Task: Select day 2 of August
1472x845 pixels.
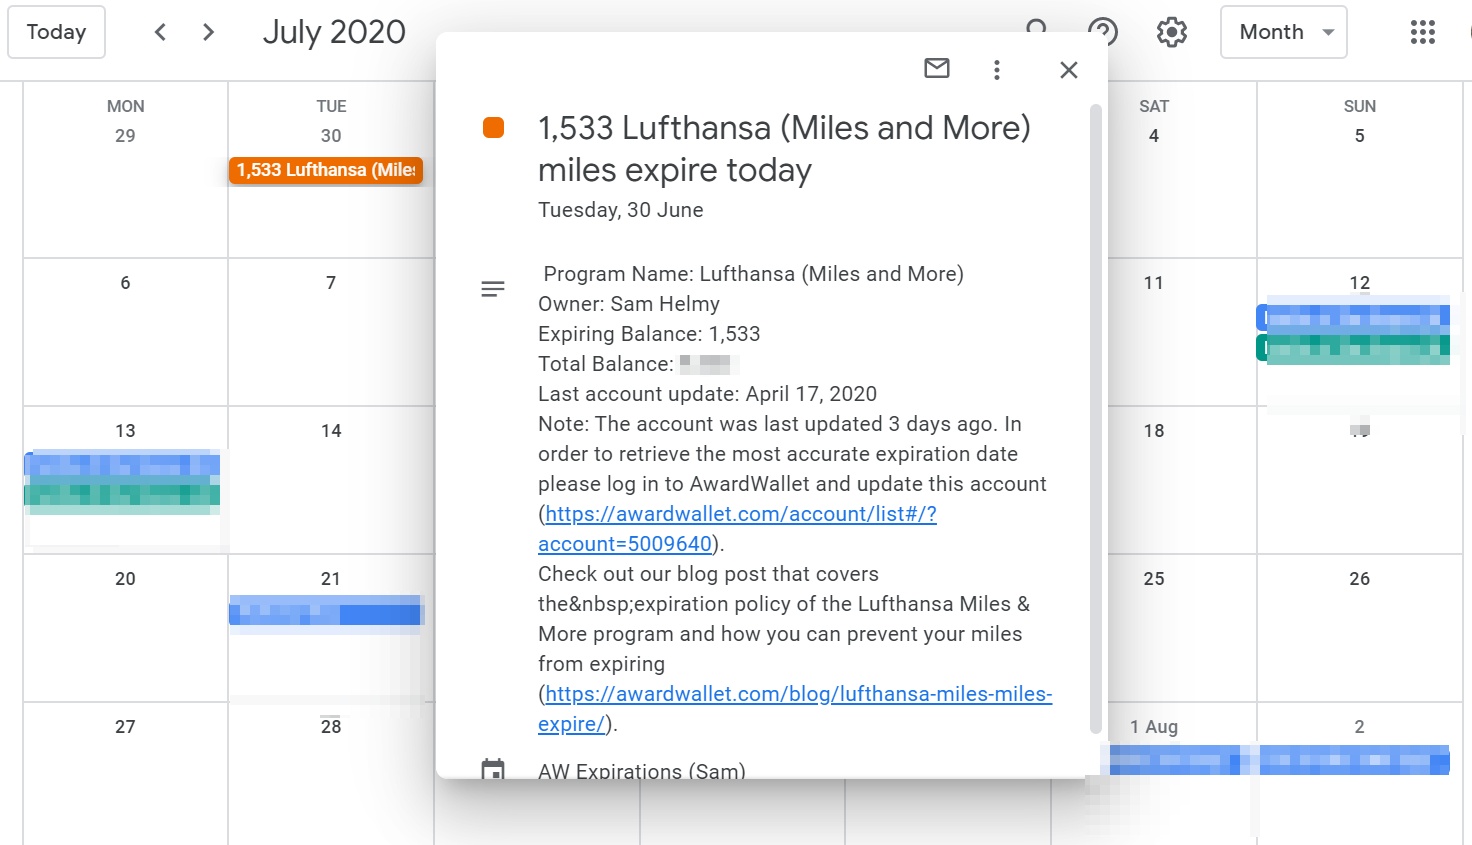Action: coord(1360,727)
